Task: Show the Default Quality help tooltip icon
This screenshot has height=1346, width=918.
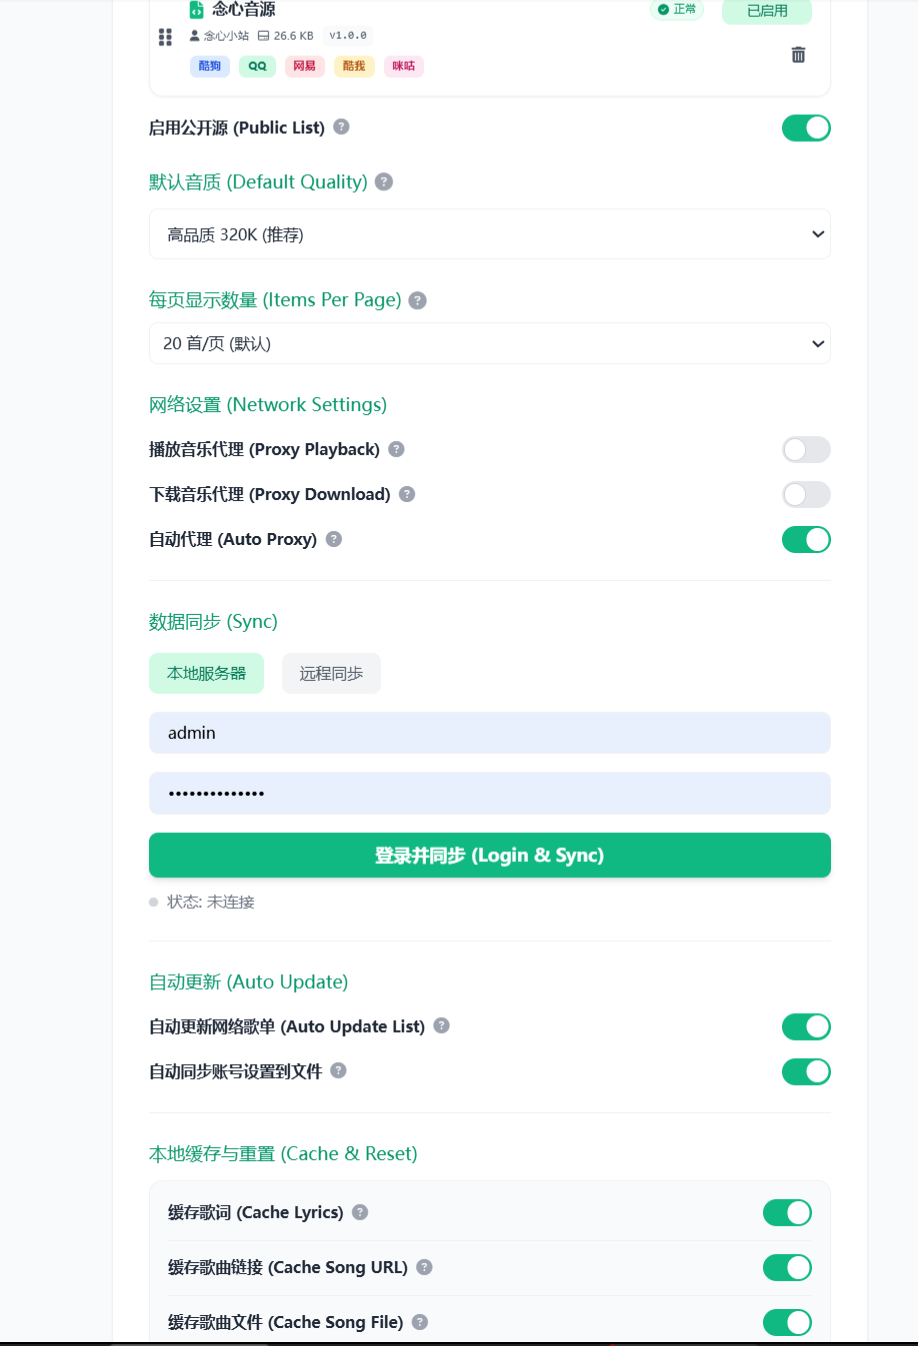Action: 384,182
